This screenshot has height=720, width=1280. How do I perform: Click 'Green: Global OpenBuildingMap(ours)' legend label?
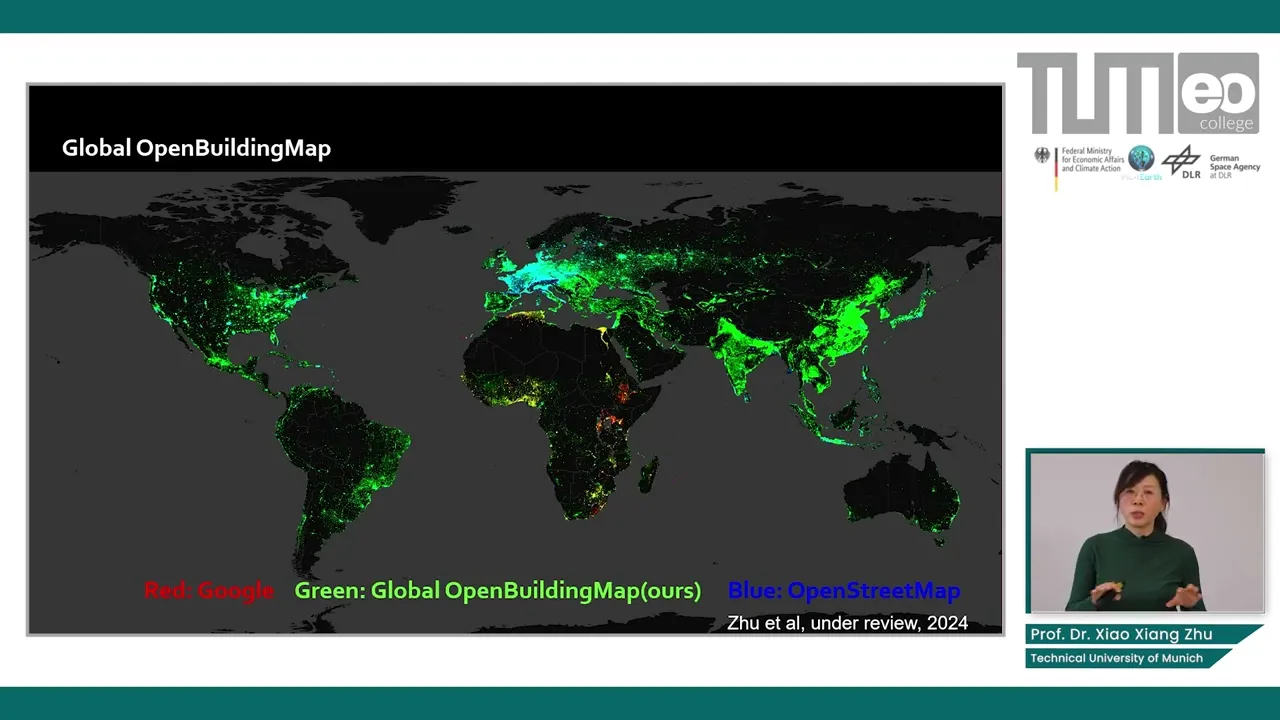(x=498, y=590)
